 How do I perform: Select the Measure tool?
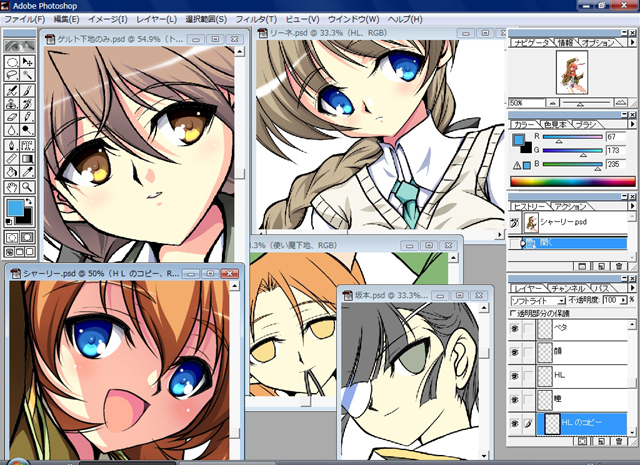(12, 159)
